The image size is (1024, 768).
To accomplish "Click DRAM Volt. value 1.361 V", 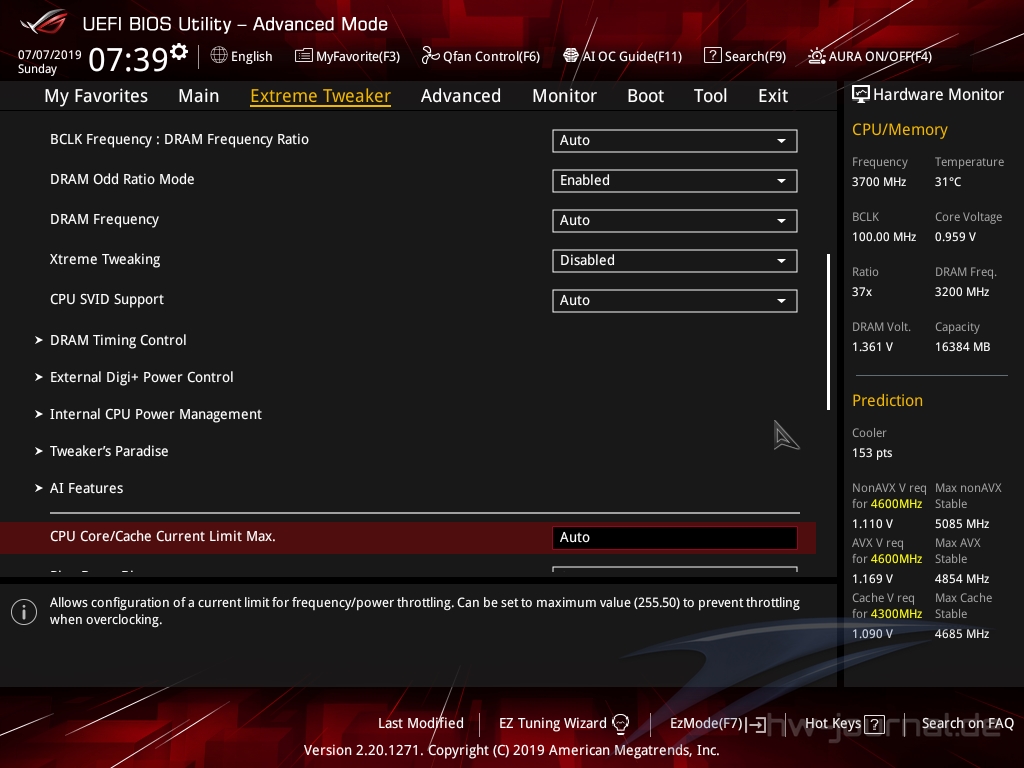I will click(x=872, y=347).
